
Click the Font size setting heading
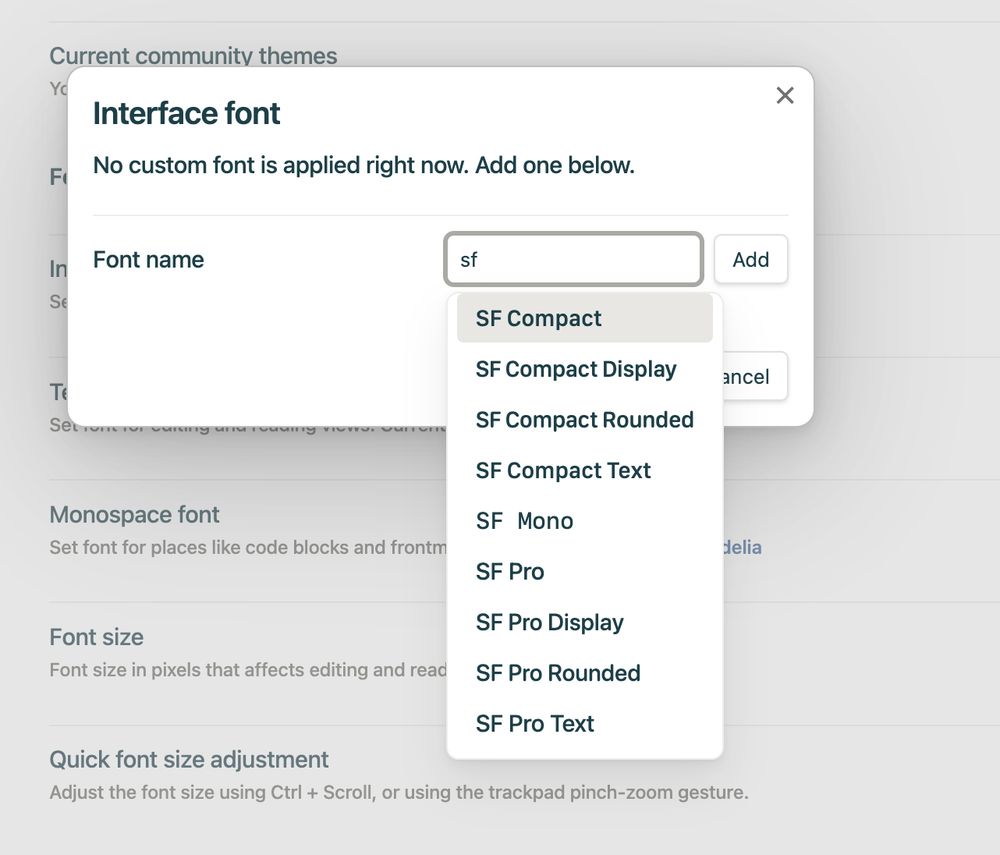coord(96,637)
